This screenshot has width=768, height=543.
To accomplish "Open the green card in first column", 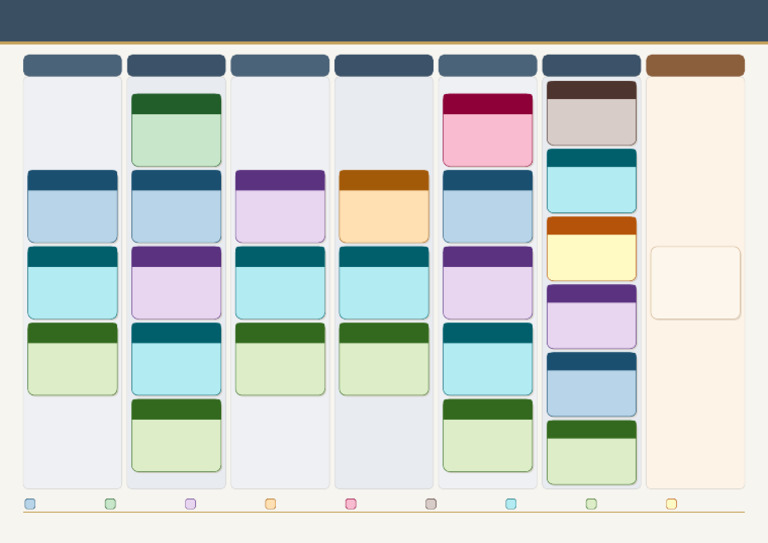I will point(72,359).
